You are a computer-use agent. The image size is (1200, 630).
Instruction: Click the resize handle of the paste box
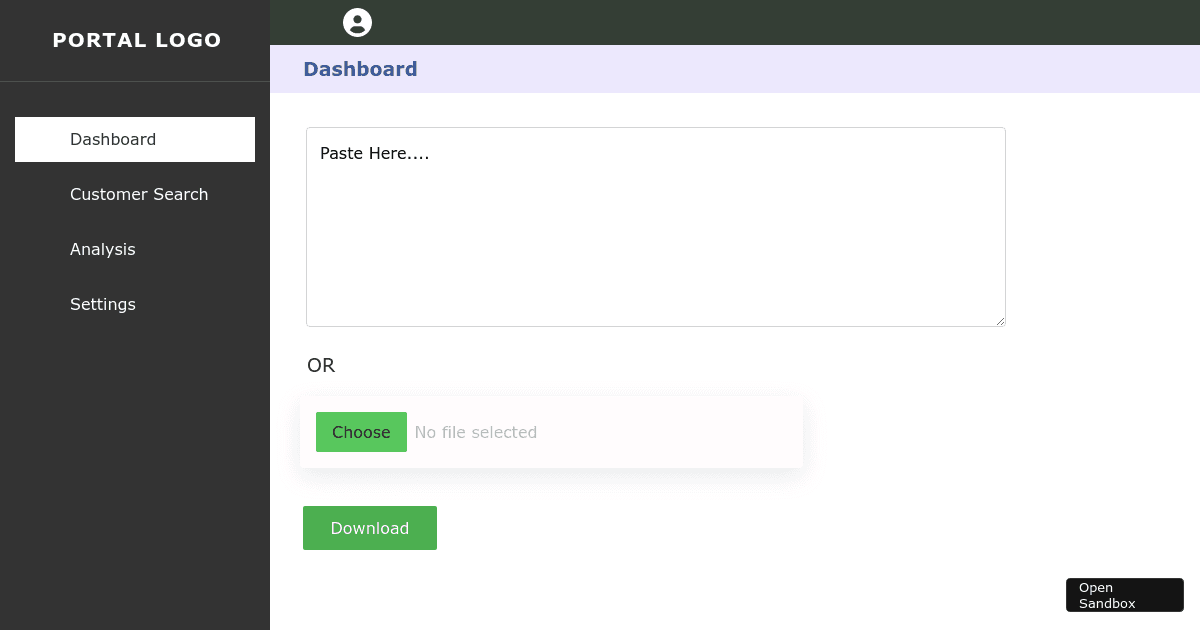pos(1001,321)
